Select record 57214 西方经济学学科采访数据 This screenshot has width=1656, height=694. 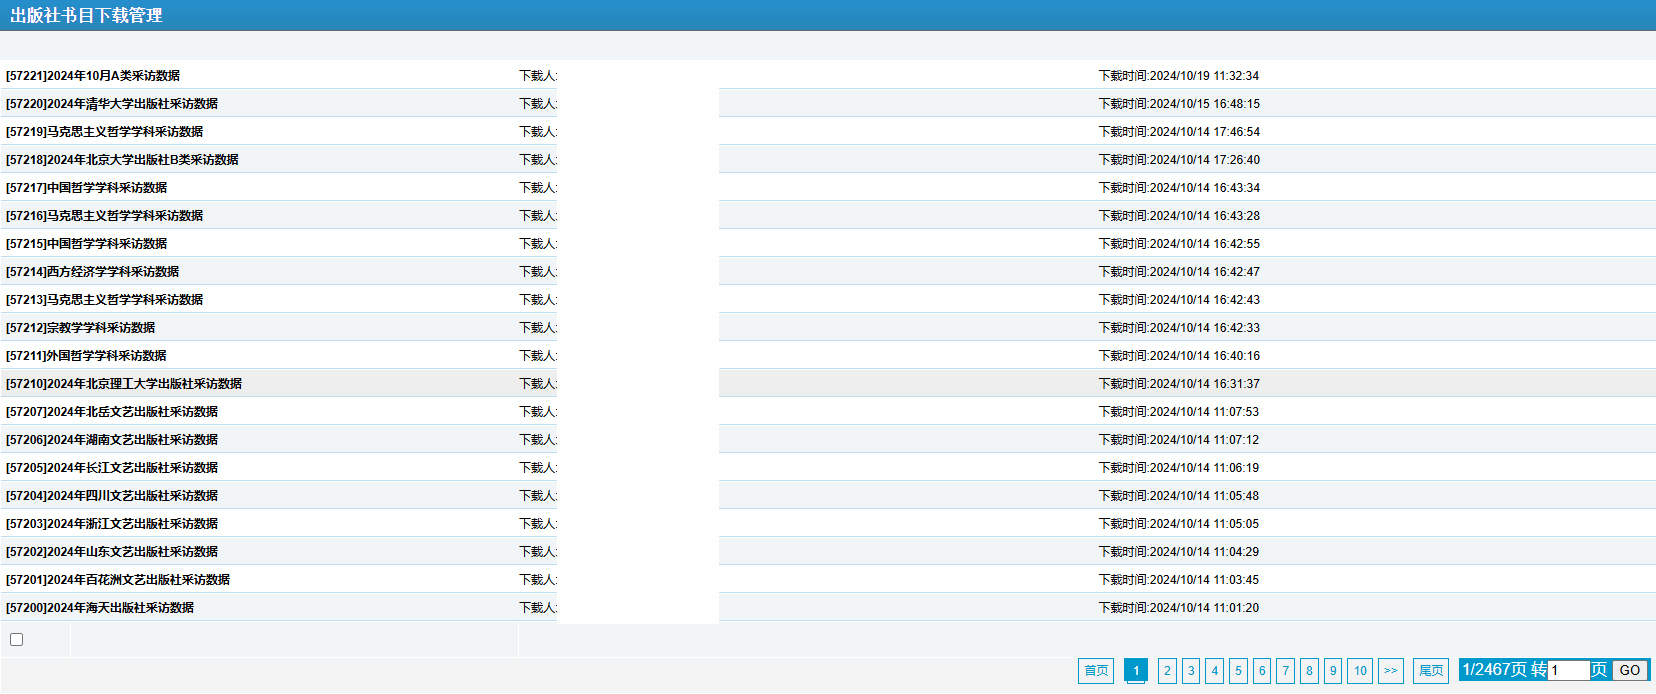(x=93, y=272)
